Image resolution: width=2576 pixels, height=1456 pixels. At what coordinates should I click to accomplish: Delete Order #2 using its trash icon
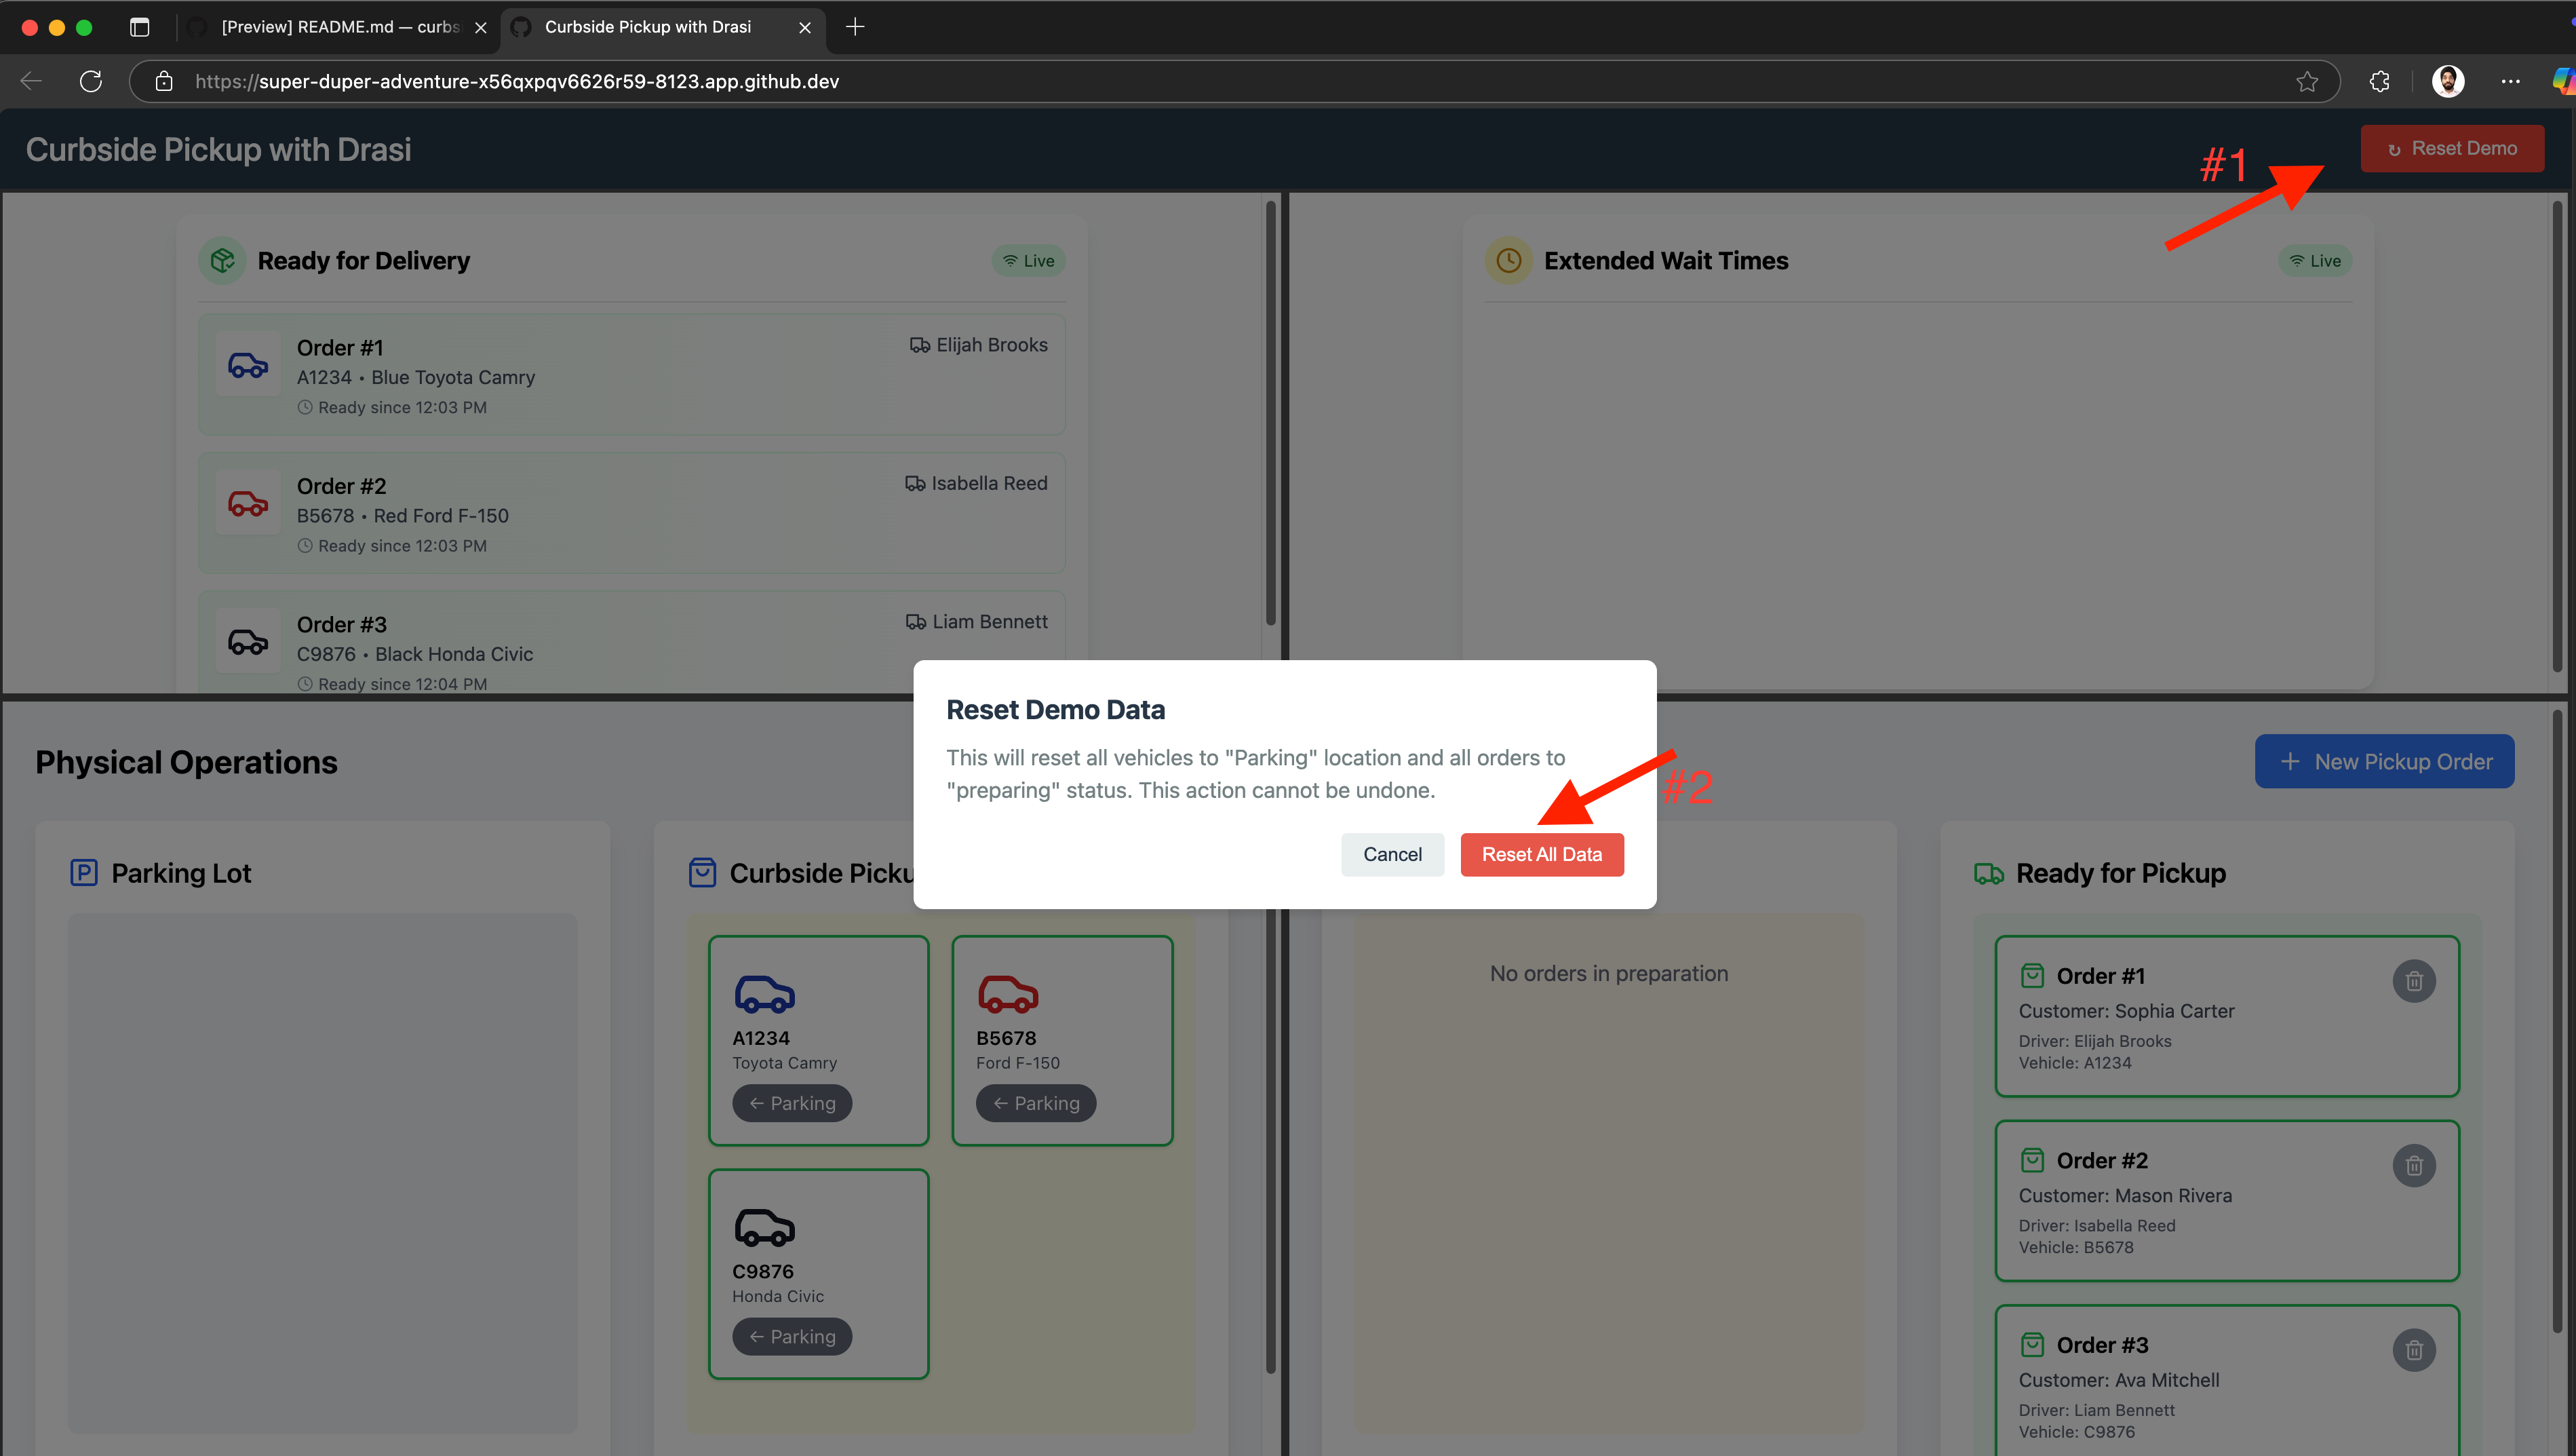point(2414,1165)
